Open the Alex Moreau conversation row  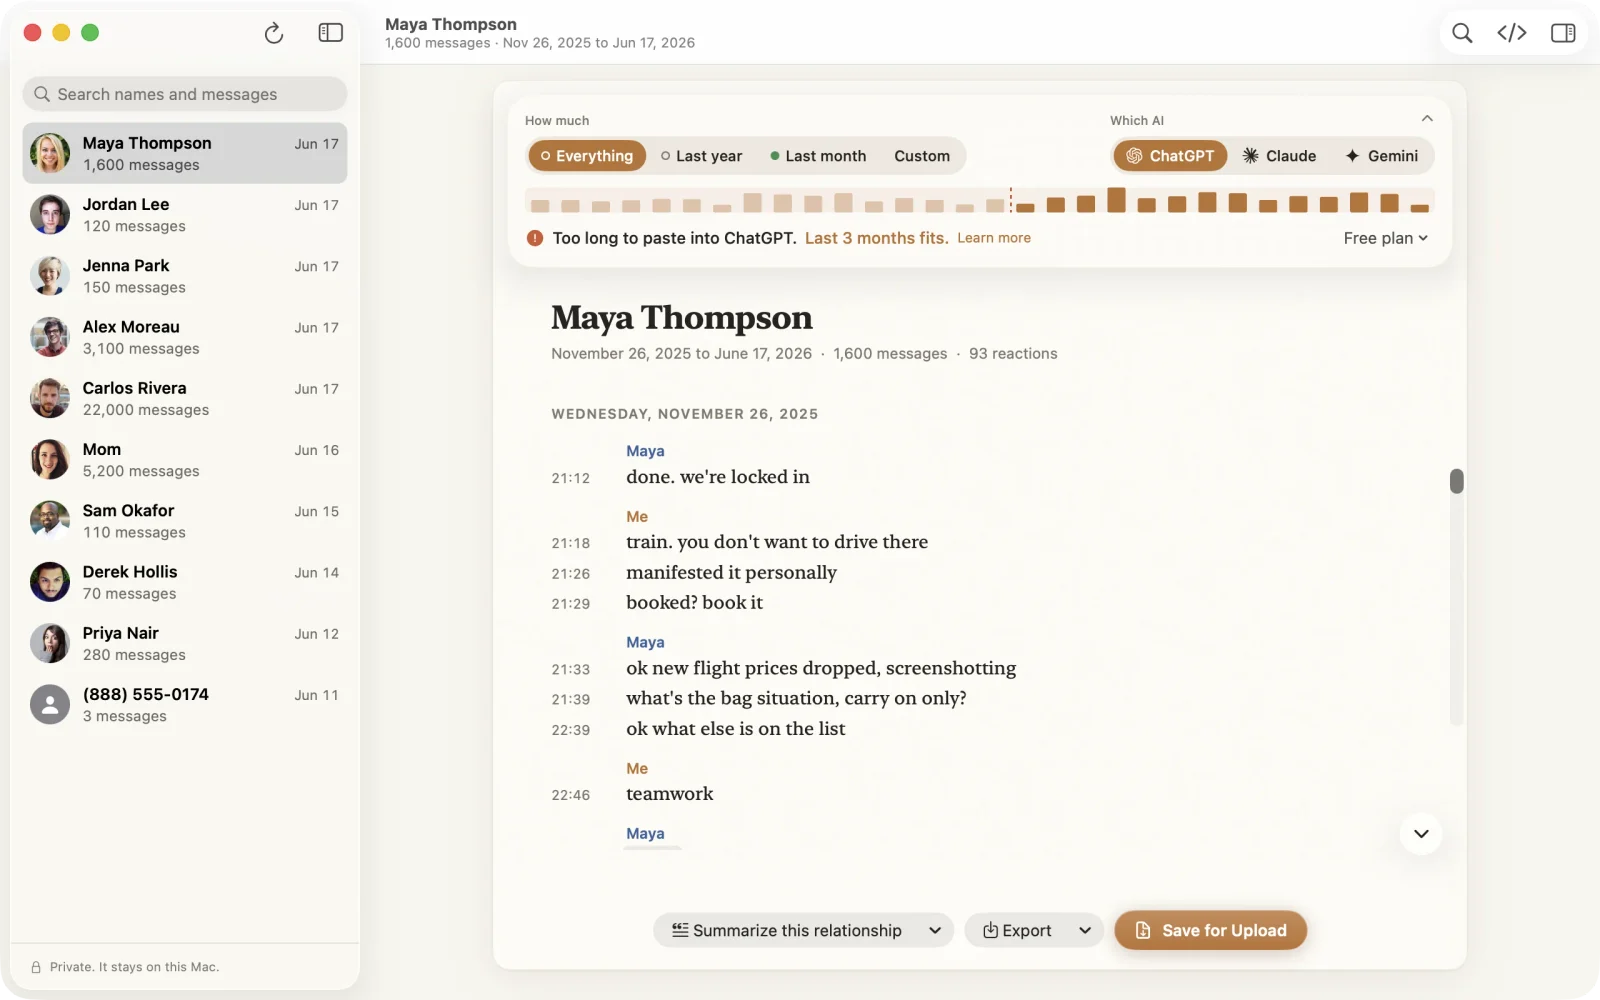(185, 337)
